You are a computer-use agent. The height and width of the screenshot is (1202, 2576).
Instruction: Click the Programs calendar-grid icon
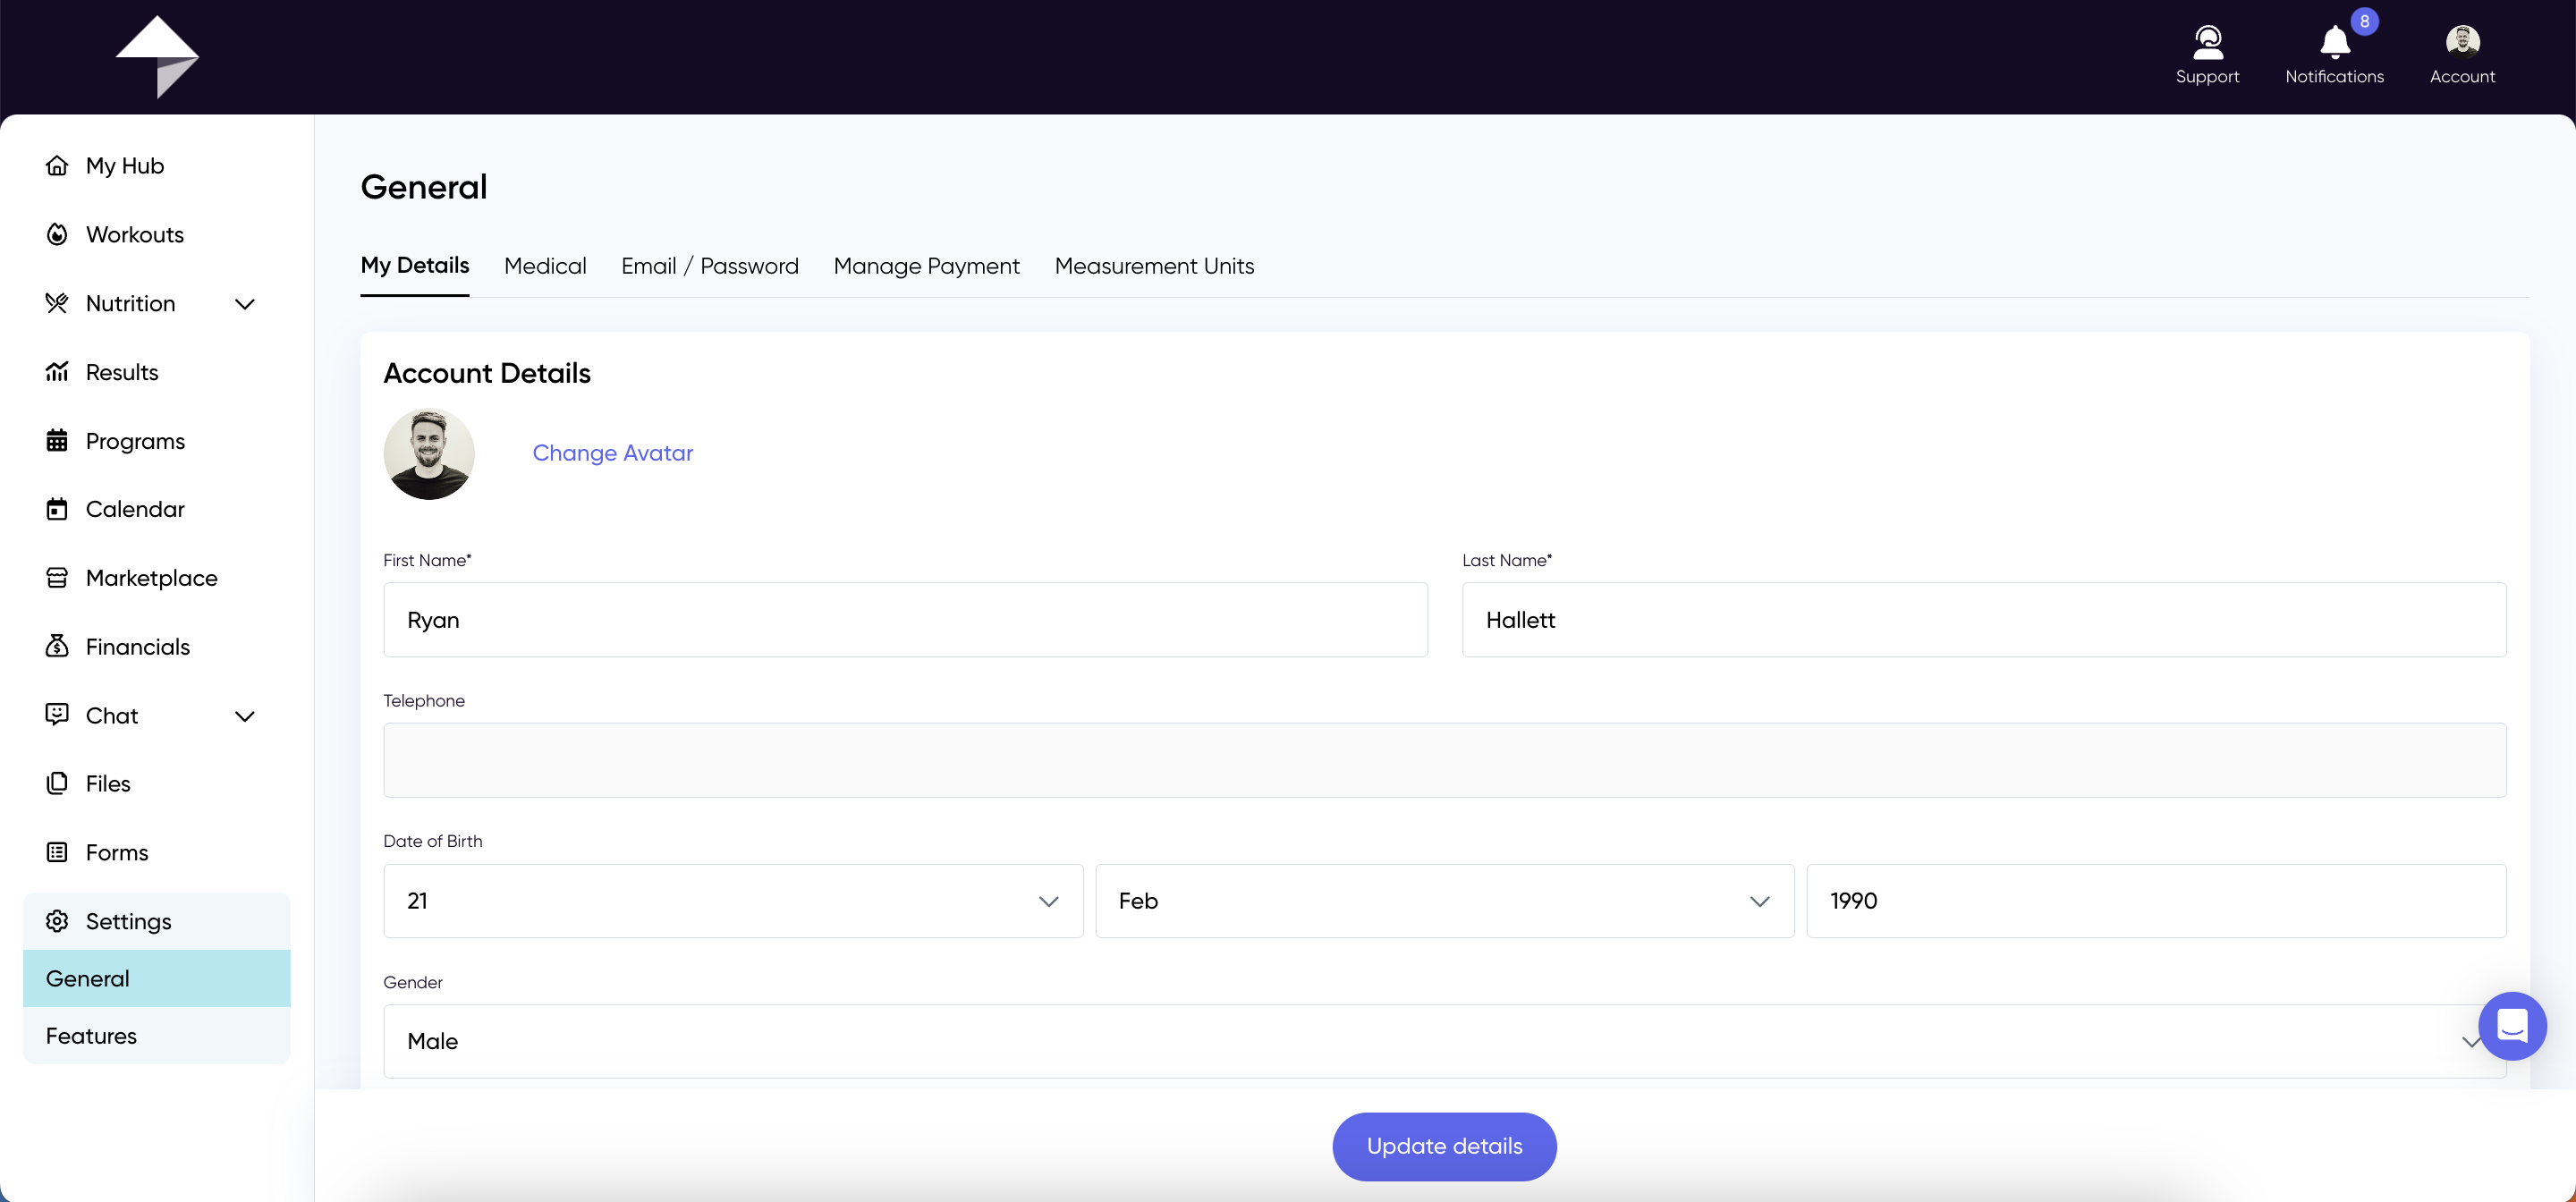point(57,440)
